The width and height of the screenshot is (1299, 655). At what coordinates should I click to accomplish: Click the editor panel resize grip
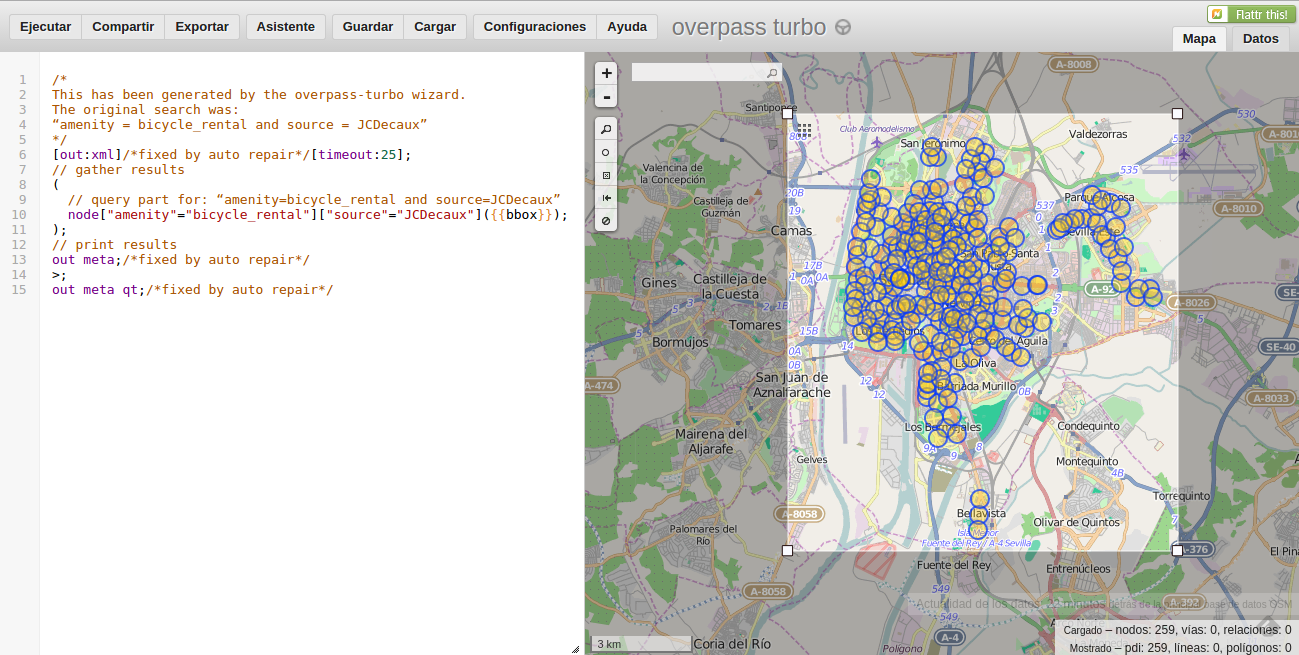[575, 648]
